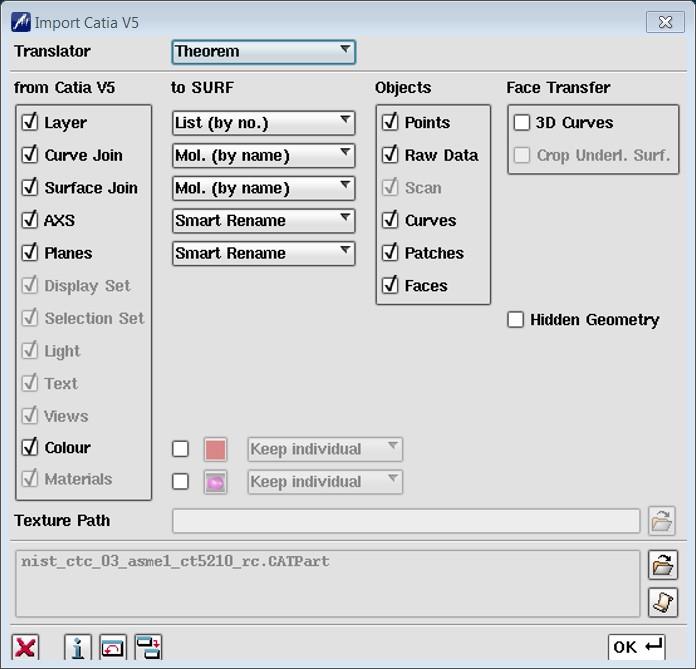
Task: Toggle the Surface Join checkbox
Action: coord(30,187)
